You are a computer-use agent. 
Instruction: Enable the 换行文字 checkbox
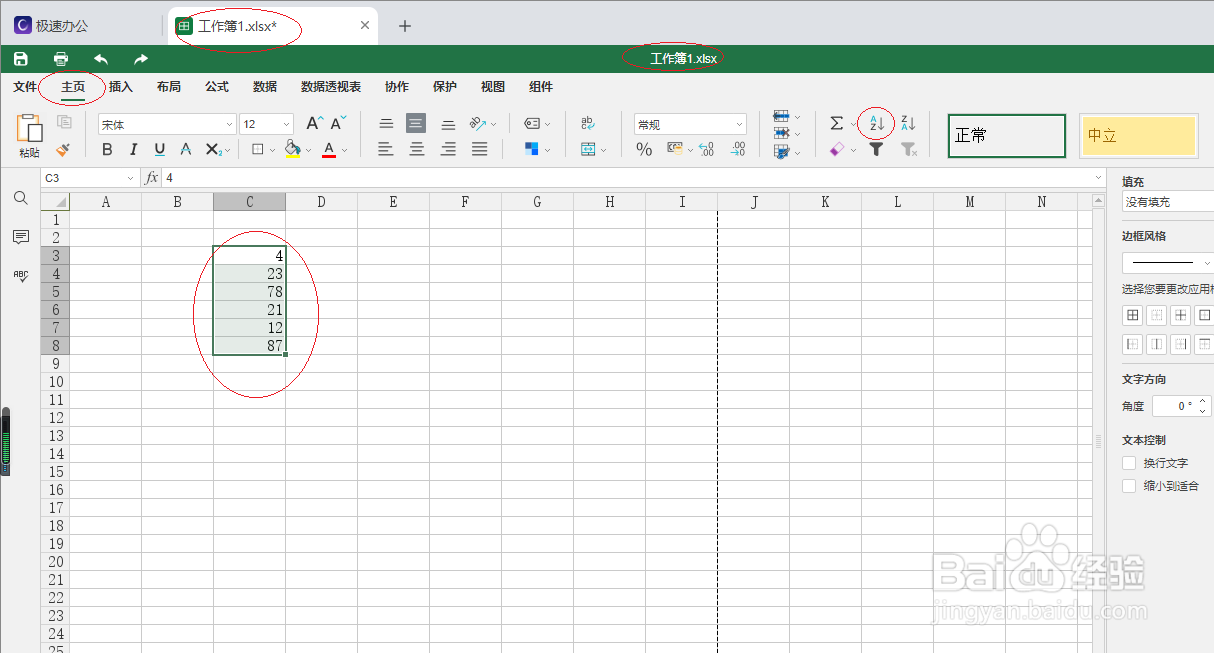pos(1130,463)
